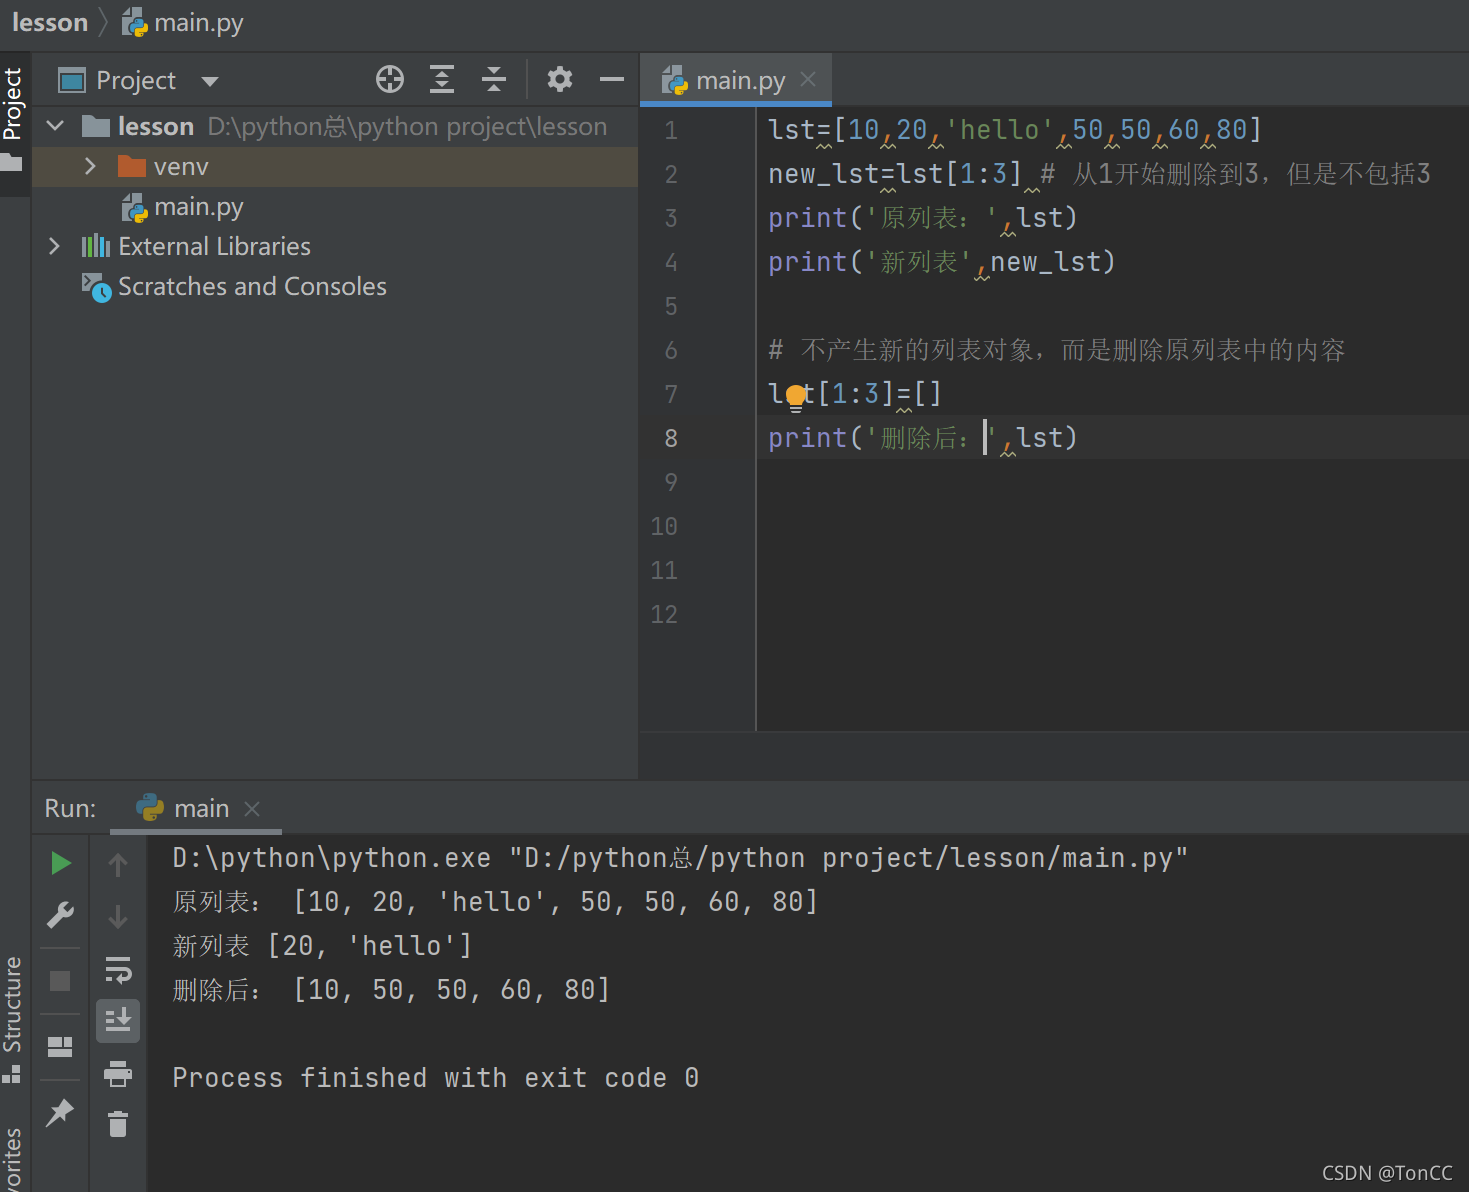Click the 新列表 [20, 'hello'] output line
This screenshot has width=1469, height=1192.
322,946
